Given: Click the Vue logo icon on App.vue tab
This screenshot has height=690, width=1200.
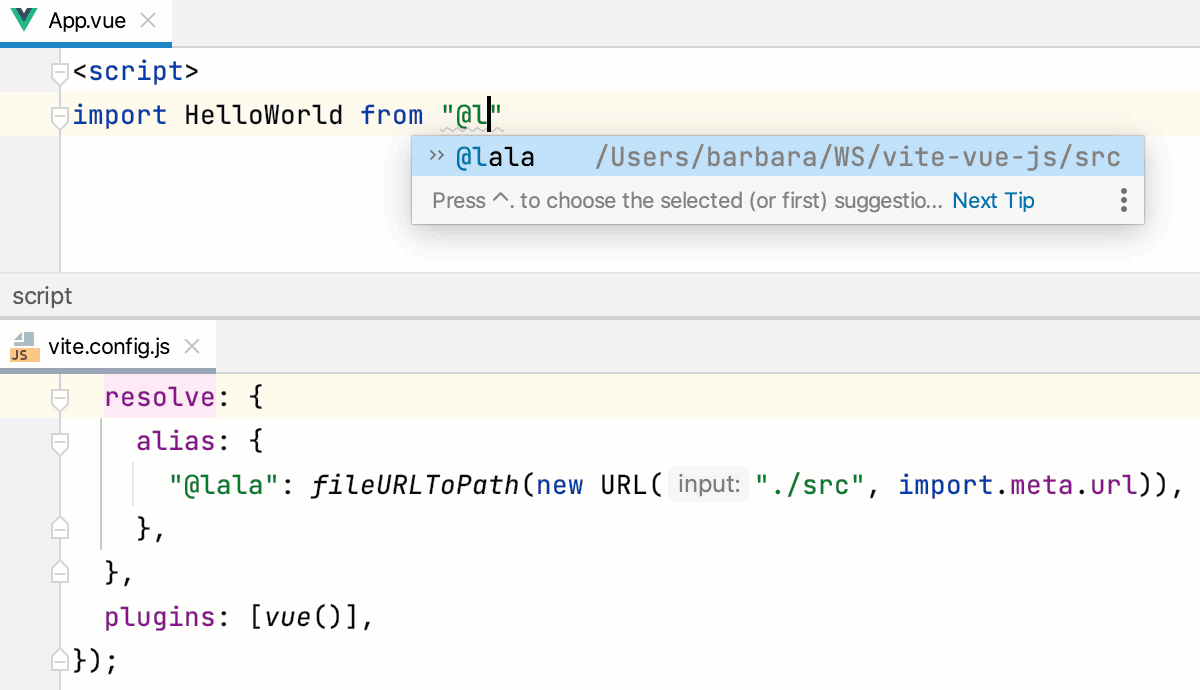Looking at the screenshot, I should tap(22, 19).
